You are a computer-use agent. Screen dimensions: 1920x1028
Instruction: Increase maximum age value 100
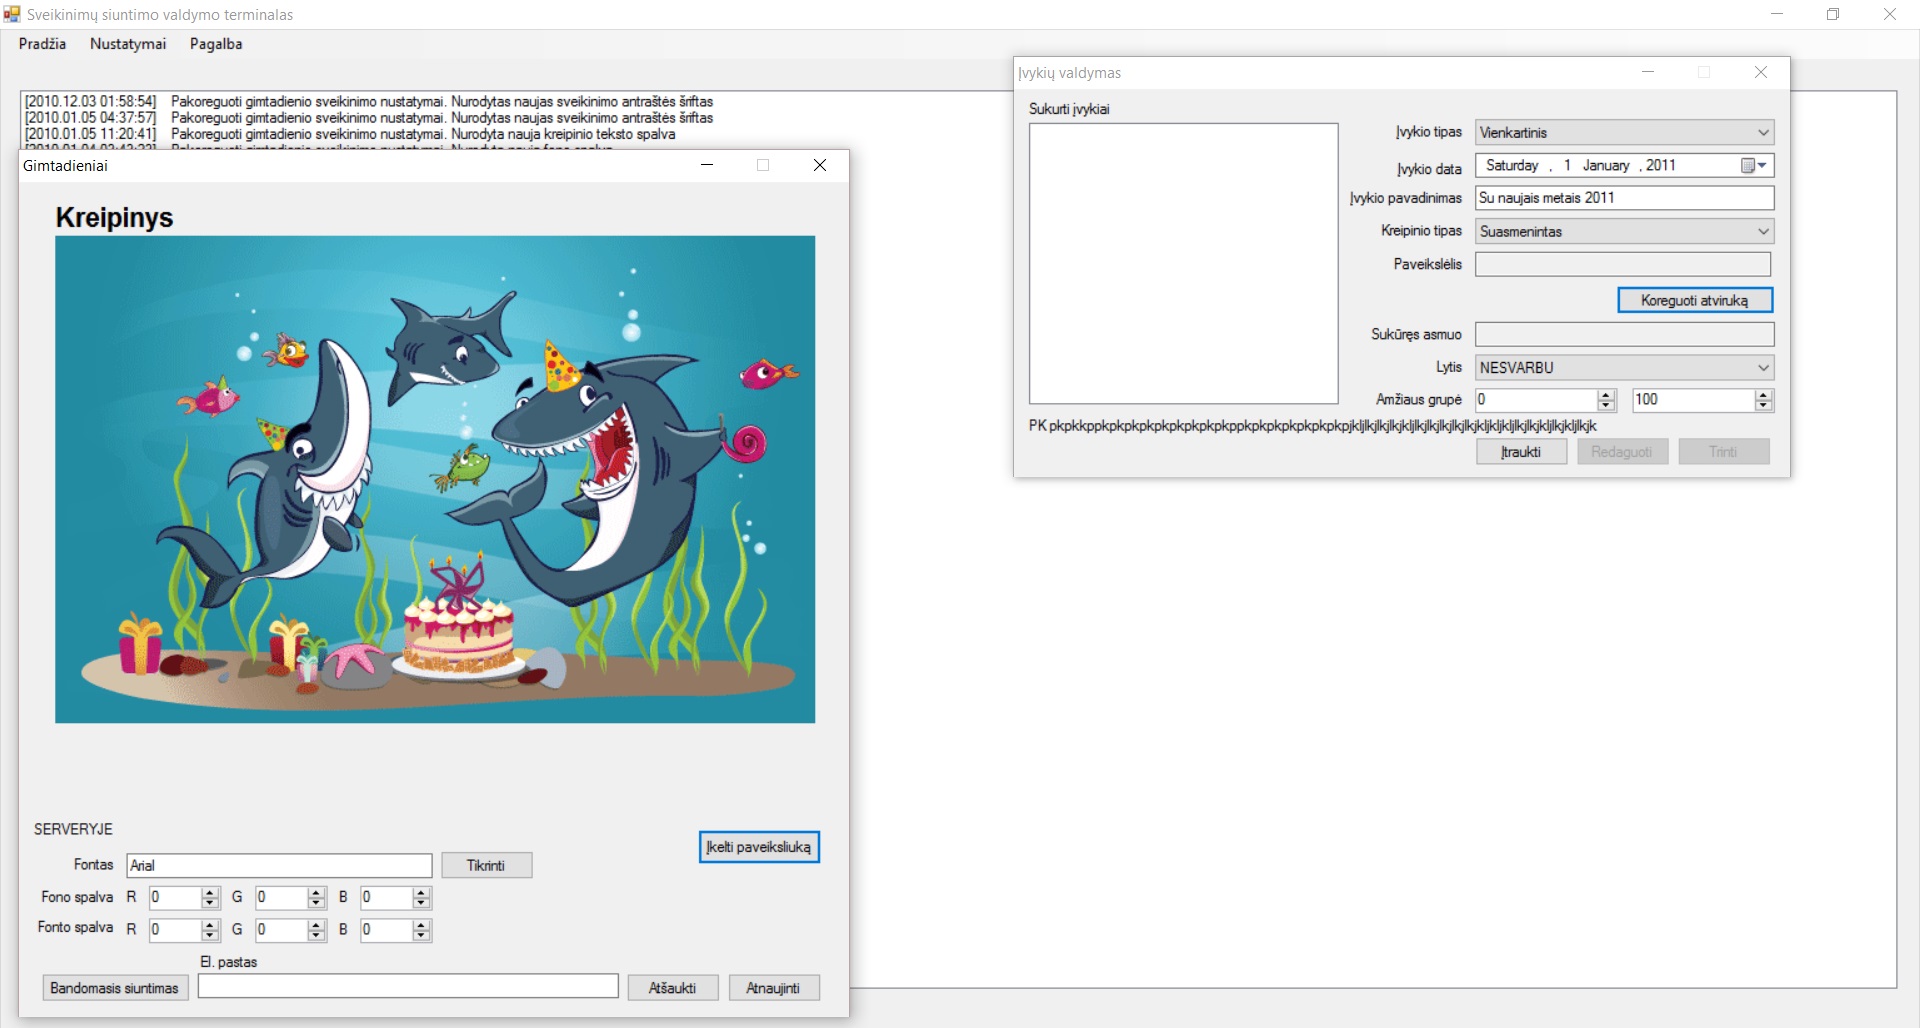1763,395
